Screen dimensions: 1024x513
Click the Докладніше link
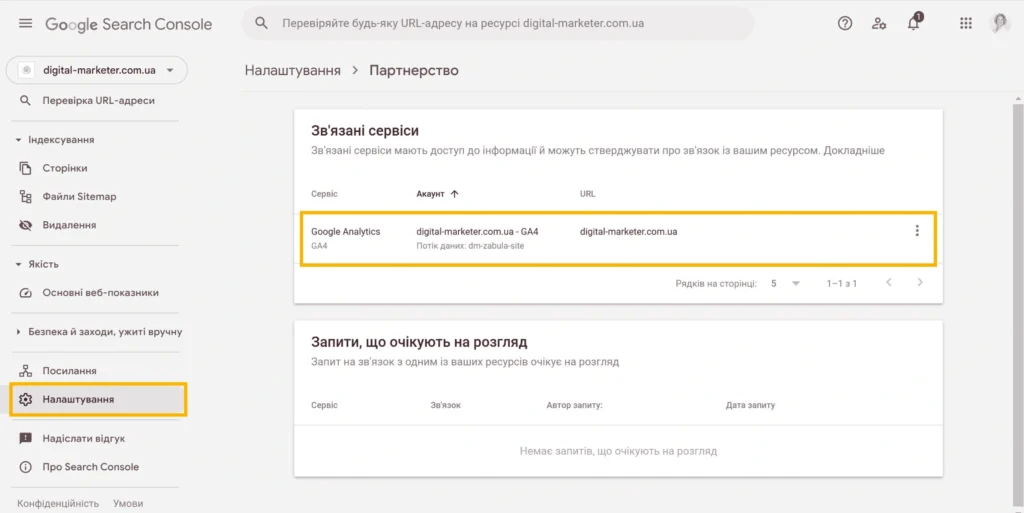854,151
